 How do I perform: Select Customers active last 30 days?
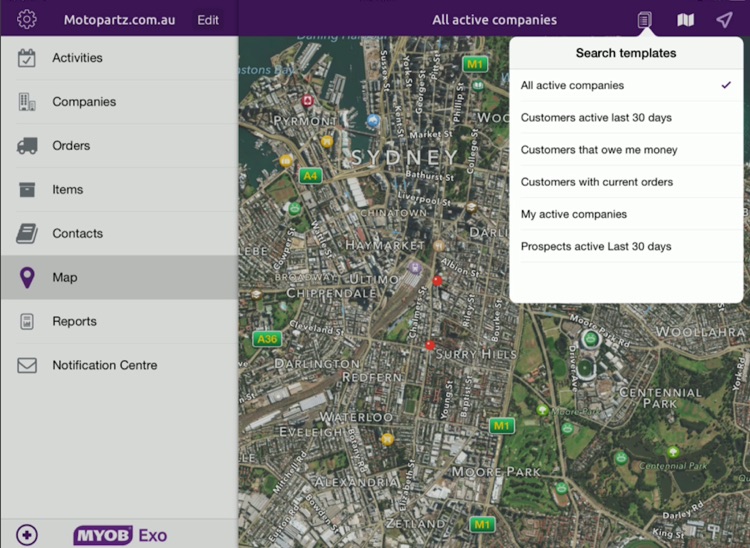[x=626, y=118]
